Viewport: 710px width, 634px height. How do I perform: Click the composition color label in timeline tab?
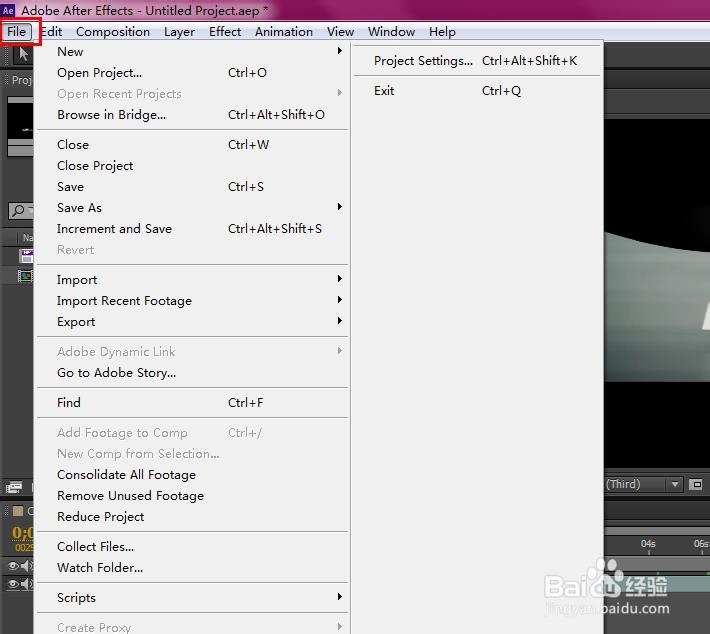tap(18, 511)
